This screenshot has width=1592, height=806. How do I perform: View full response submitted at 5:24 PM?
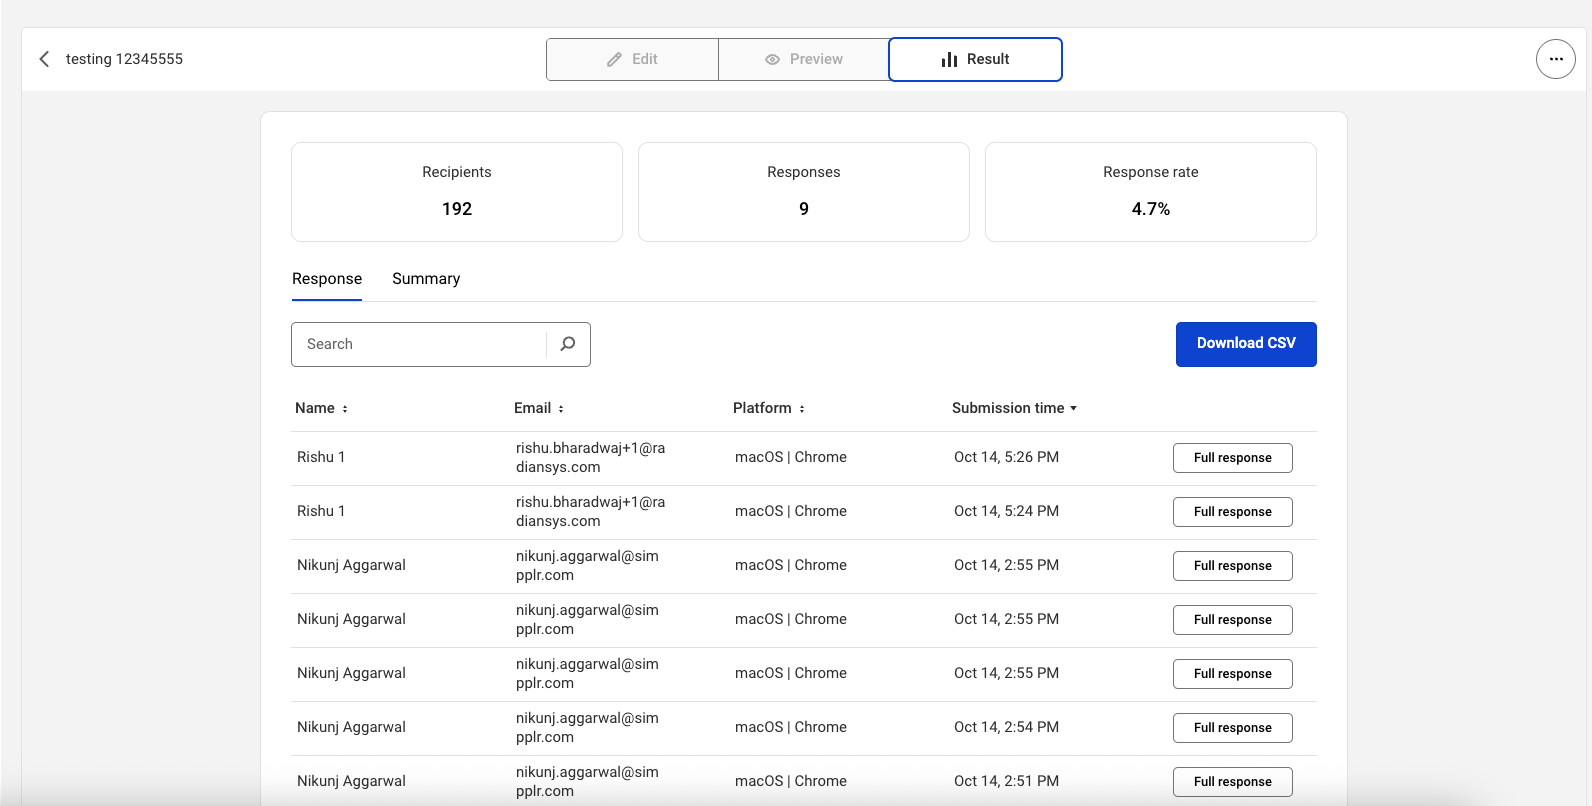(1232, 512)
